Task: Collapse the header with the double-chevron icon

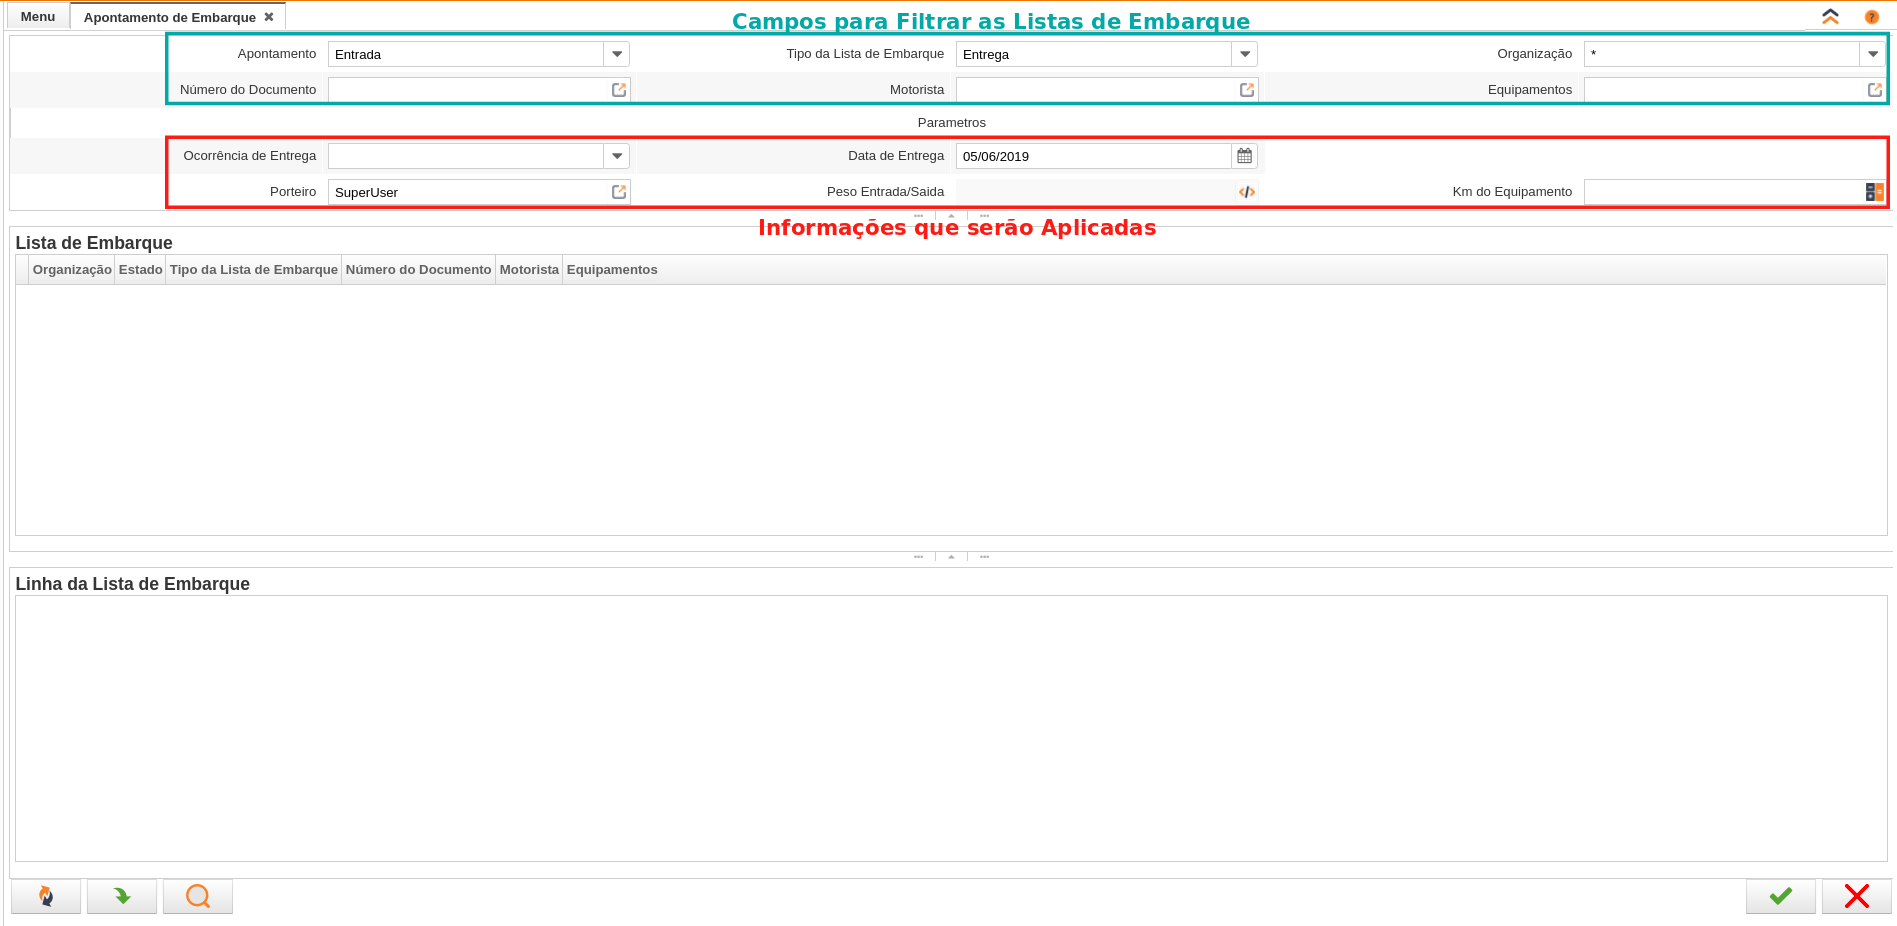Action: coord(1830,16)
